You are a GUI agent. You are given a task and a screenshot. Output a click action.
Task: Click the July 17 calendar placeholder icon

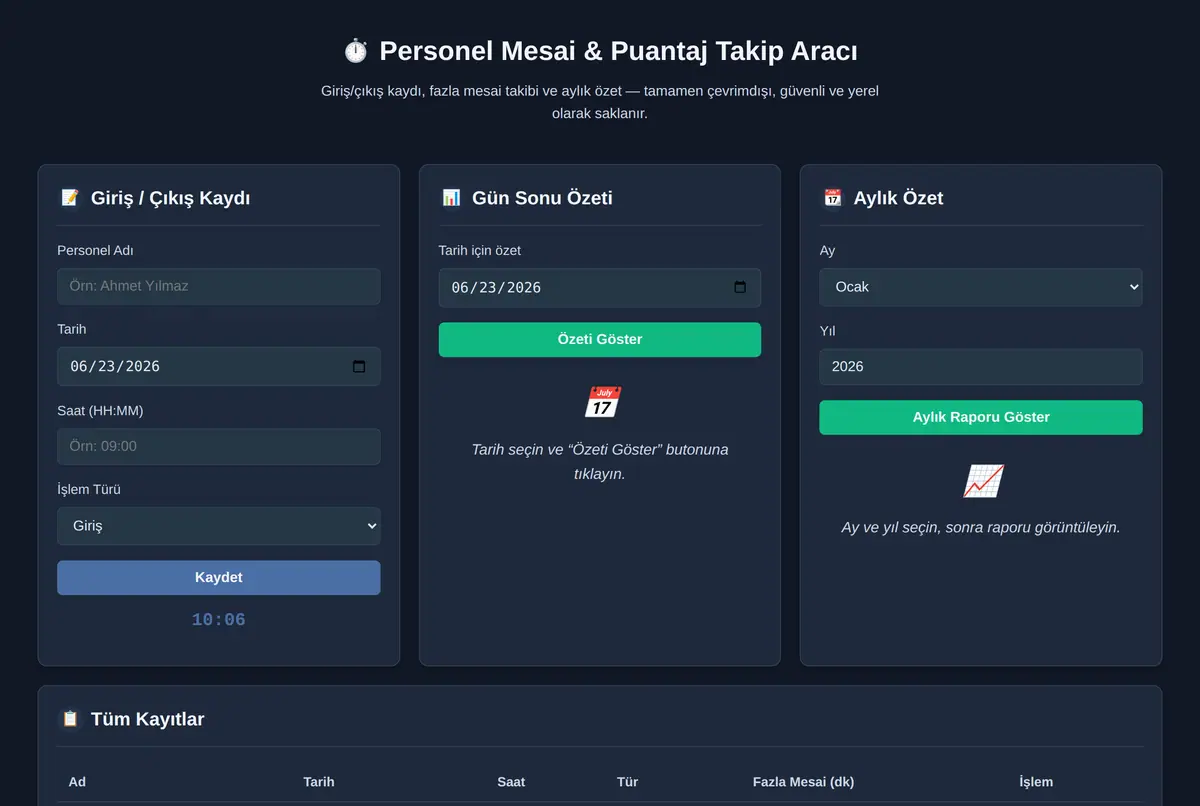(x=601, y=403)
